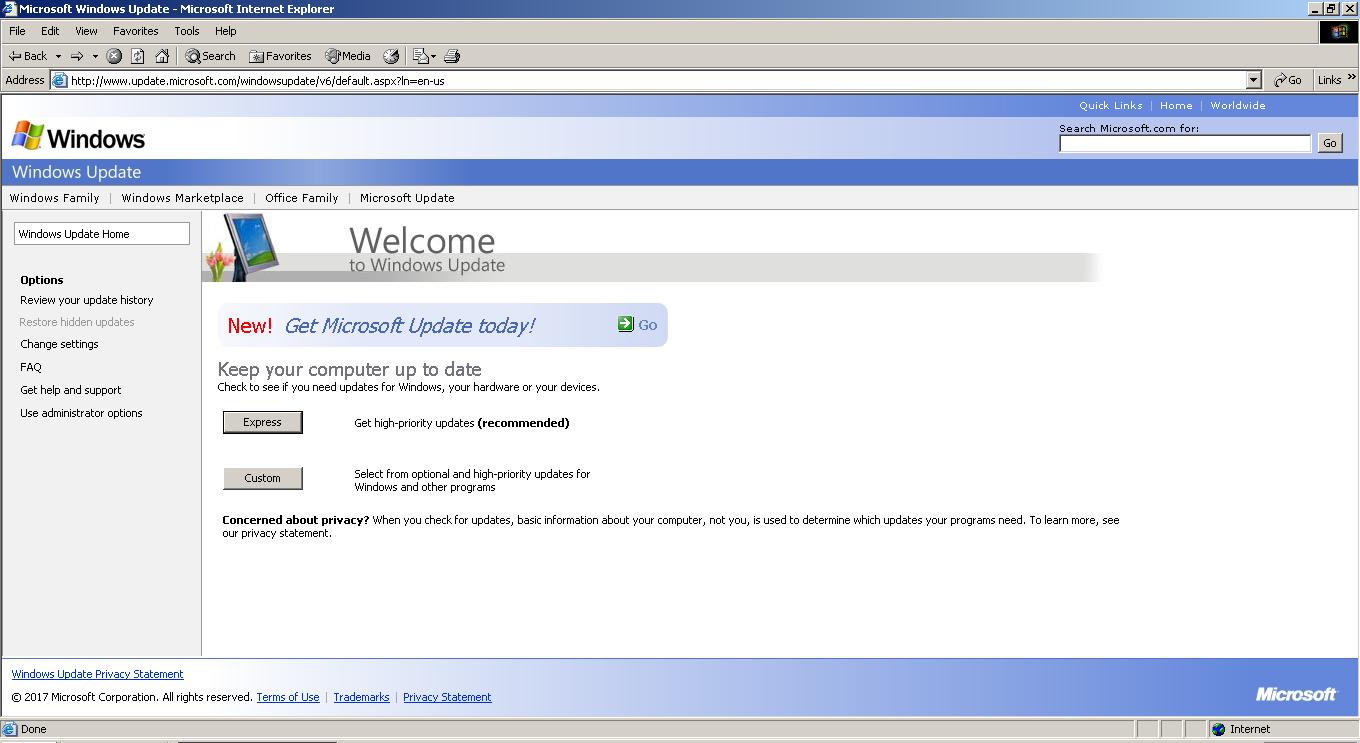The height and width of the screenshot is (743, 1360).
Task: Open the Search toolbar button
Action: click(x=210, y=56)
